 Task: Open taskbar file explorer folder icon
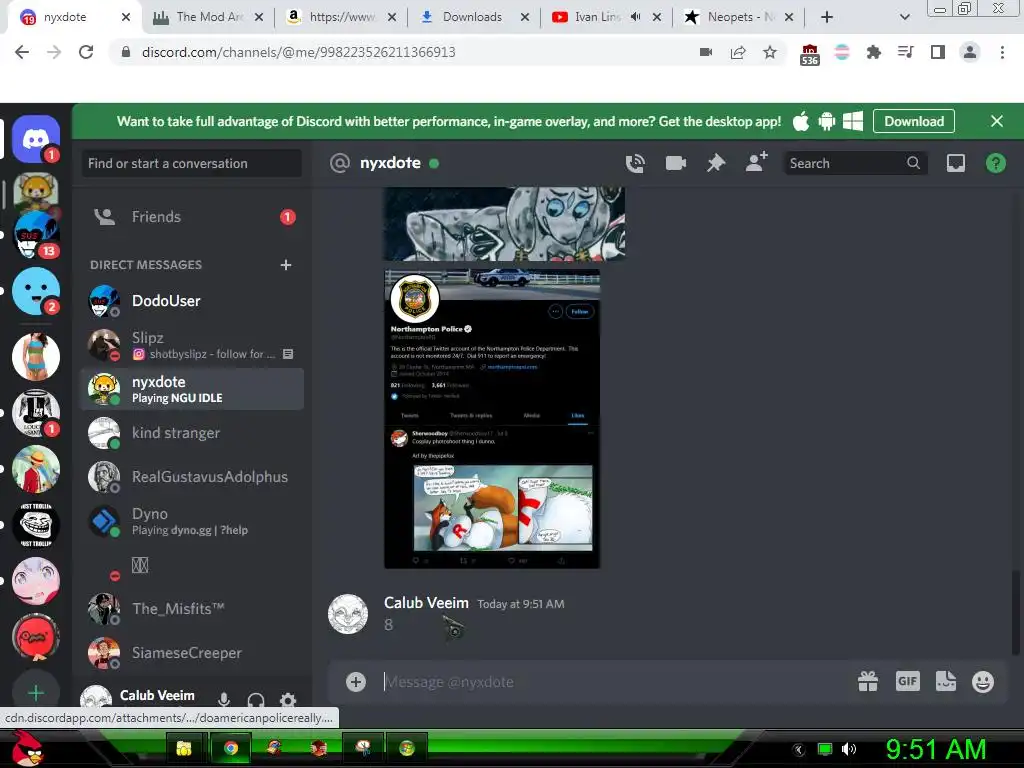185,748
